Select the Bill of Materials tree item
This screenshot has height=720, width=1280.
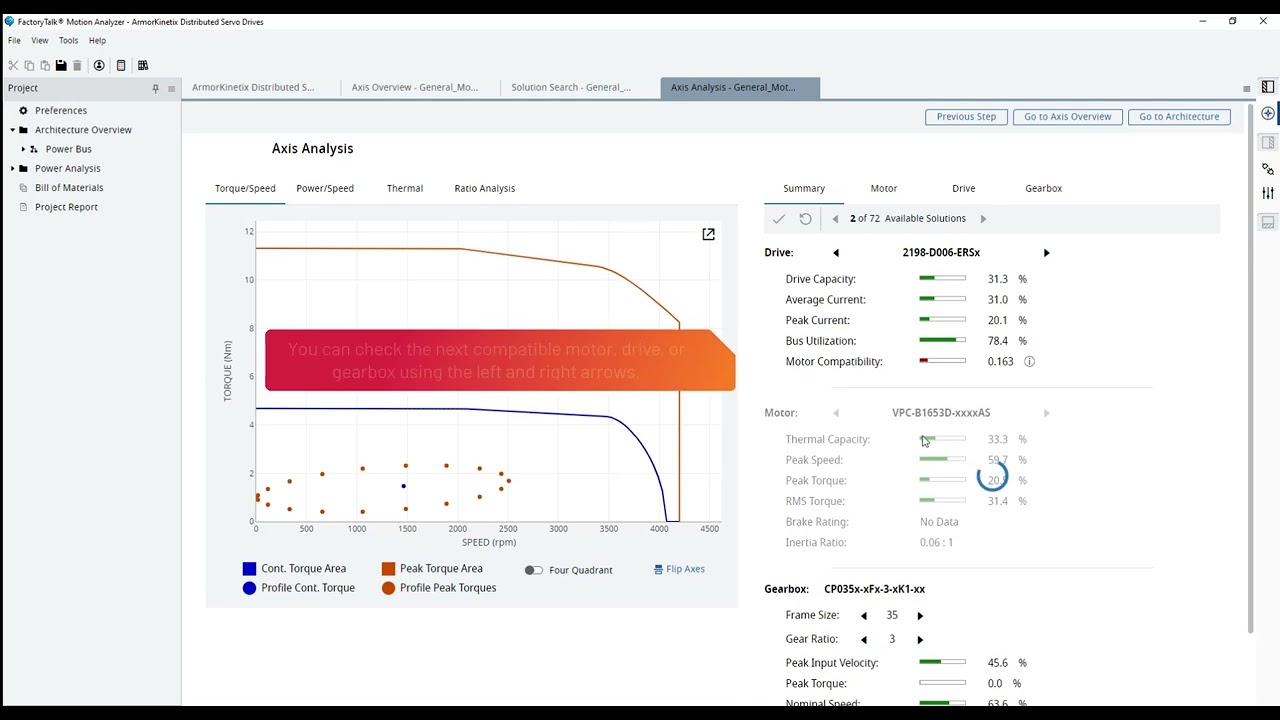click(x=69, y=188)
